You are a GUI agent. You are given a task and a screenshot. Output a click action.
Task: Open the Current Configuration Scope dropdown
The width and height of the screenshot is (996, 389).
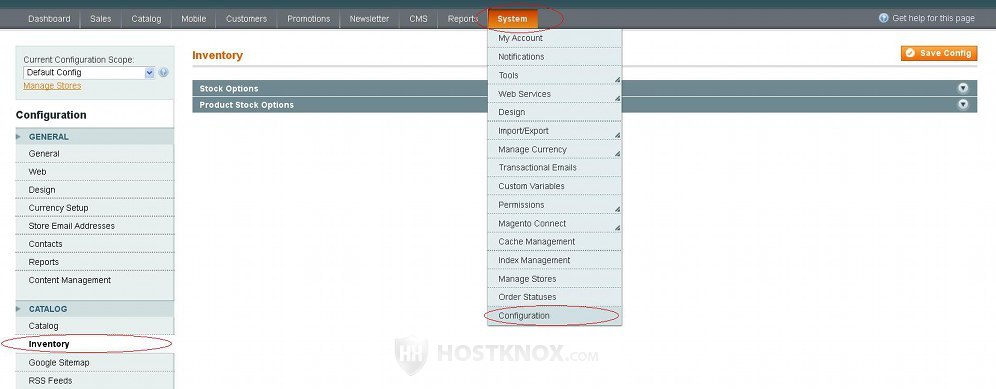pyautogui.click(x=89, y=72)
